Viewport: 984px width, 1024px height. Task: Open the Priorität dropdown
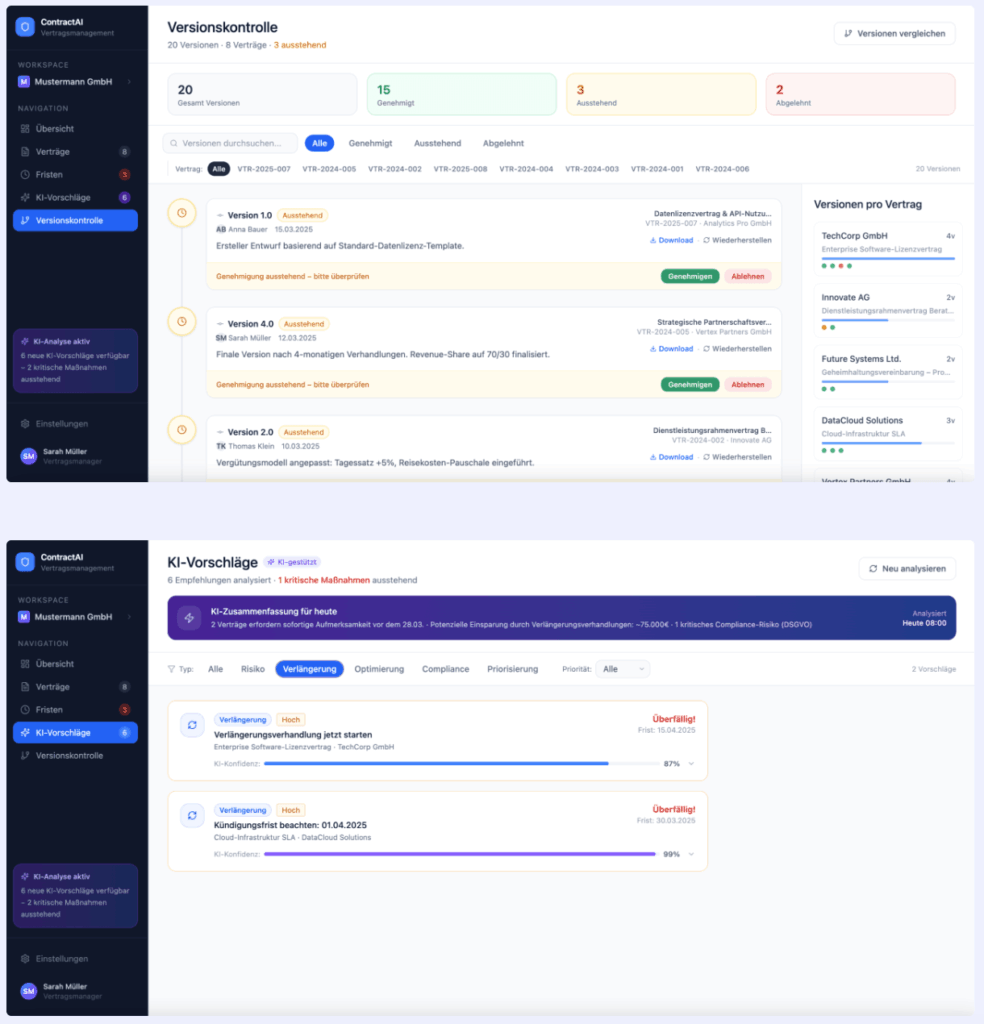[x=622, y=669]
